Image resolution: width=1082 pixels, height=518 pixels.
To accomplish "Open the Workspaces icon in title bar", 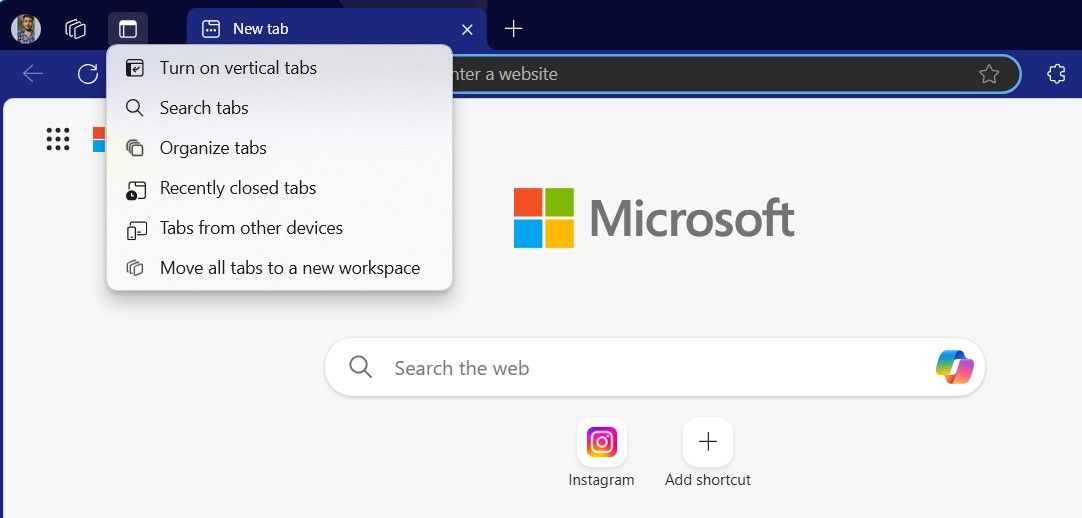I will click(75, 29).
